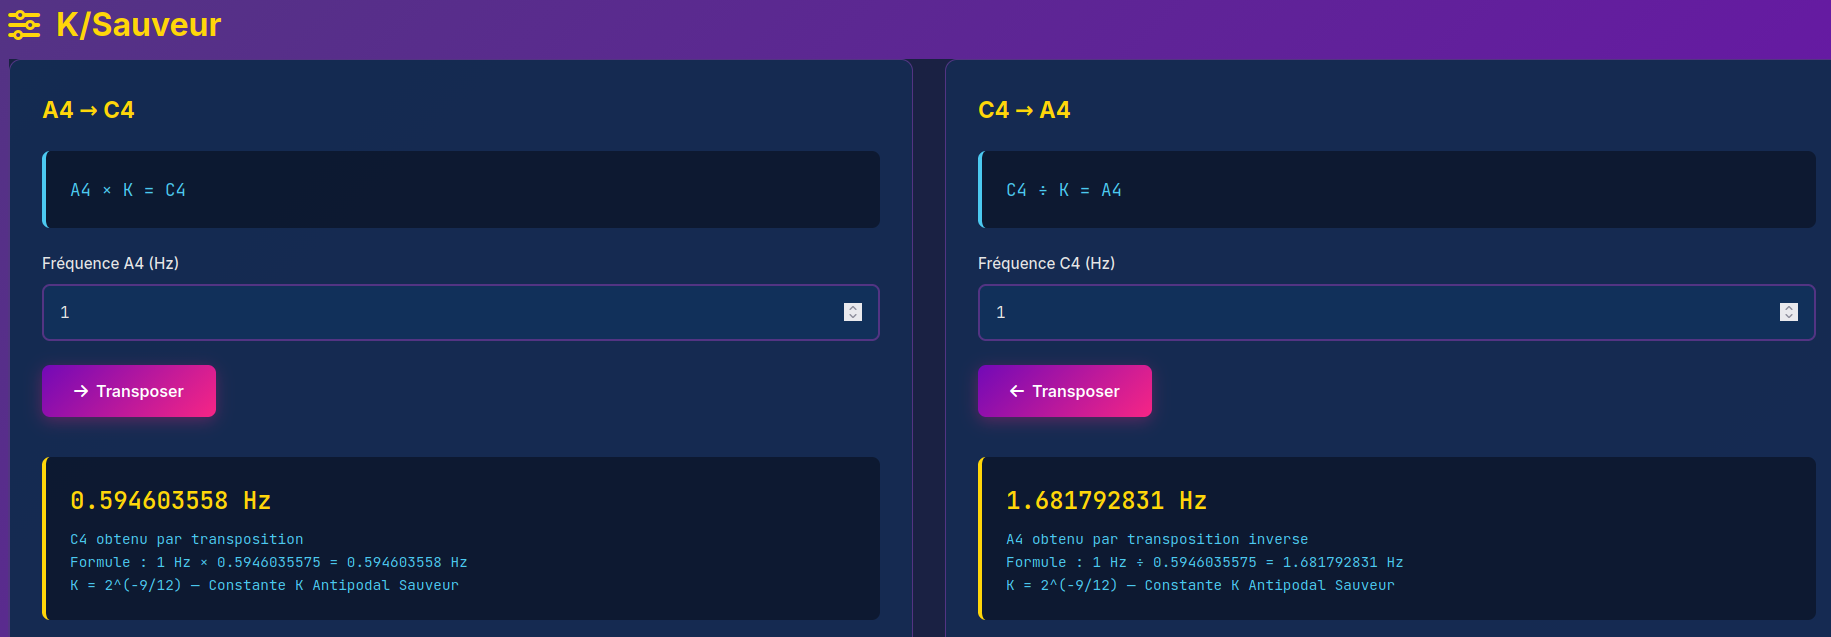Click the right arrow icon in left Transposer button
This screenshot has width=1831, height=637.
[81, 391]
